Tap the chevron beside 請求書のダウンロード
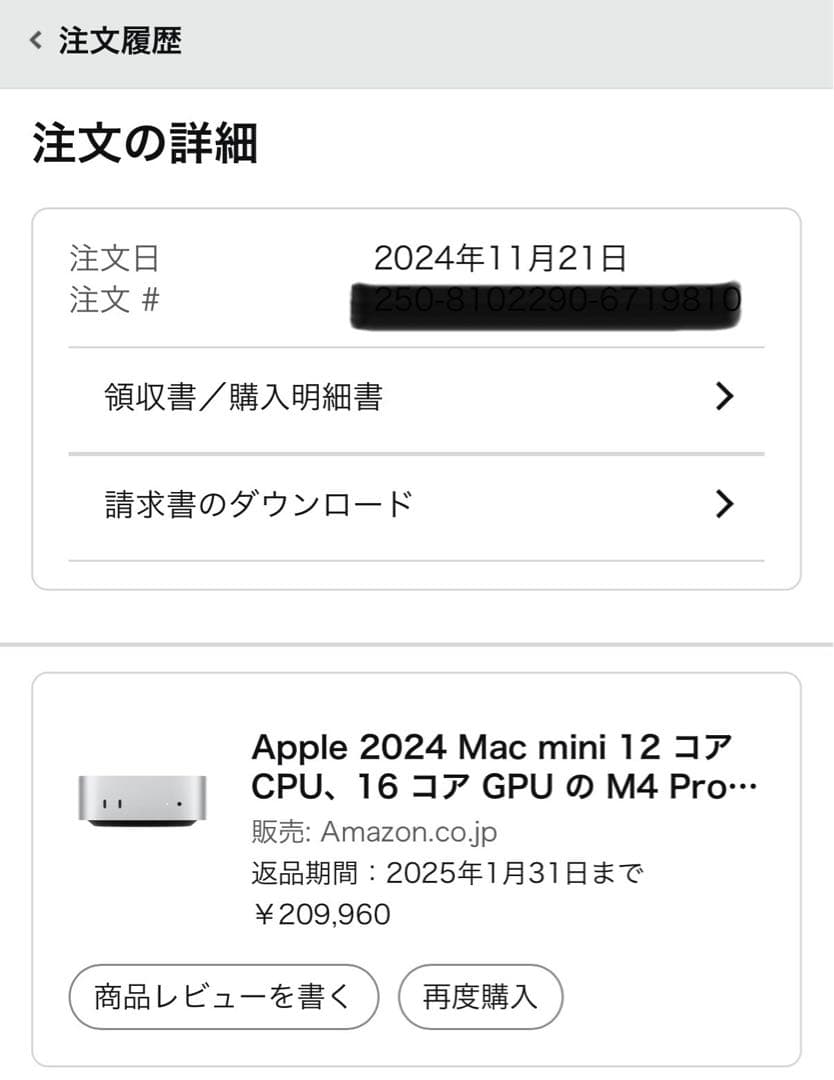Viewport: 834px width, 1080px height. (725, 504)
